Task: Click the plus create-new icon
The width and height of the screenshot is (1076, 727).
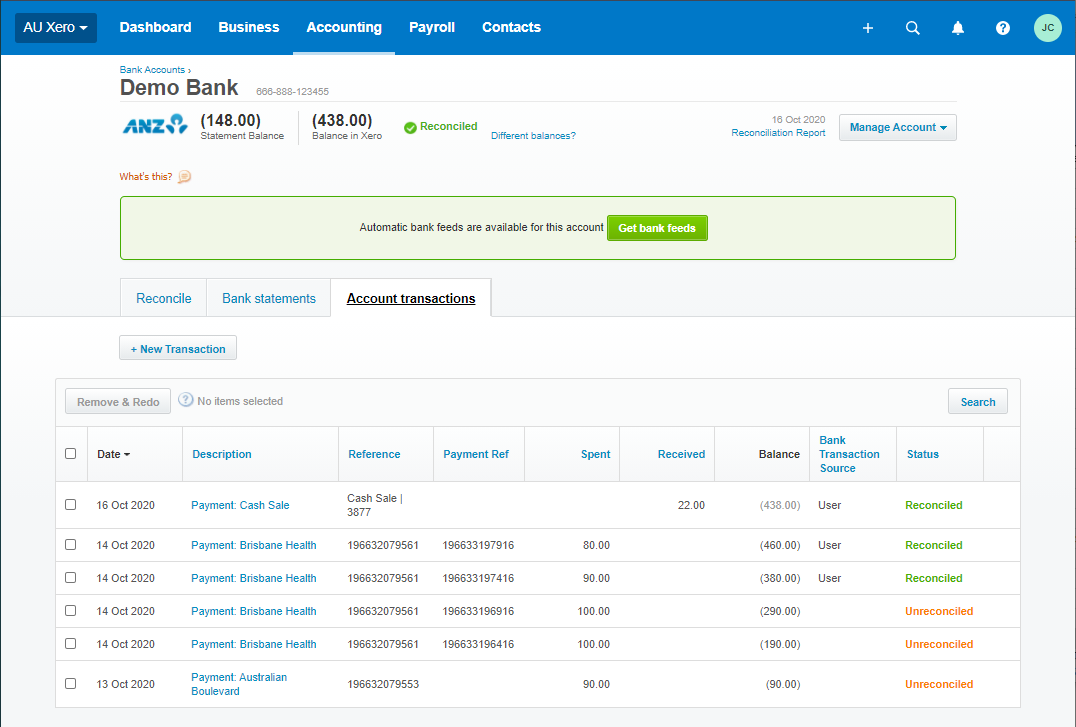Action: point(867,27)
